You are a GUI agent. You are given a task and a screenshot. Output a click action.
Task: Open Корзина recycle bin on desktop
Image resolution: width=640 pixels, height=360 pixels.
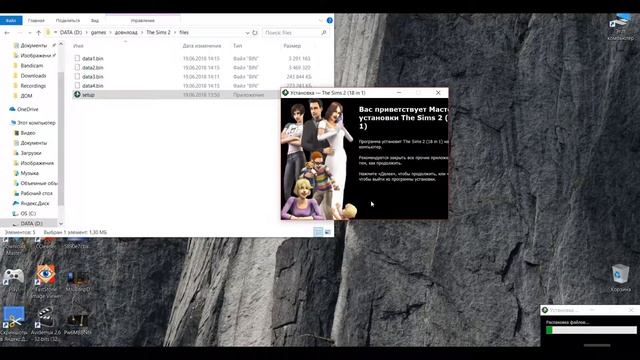pos(620,278)
